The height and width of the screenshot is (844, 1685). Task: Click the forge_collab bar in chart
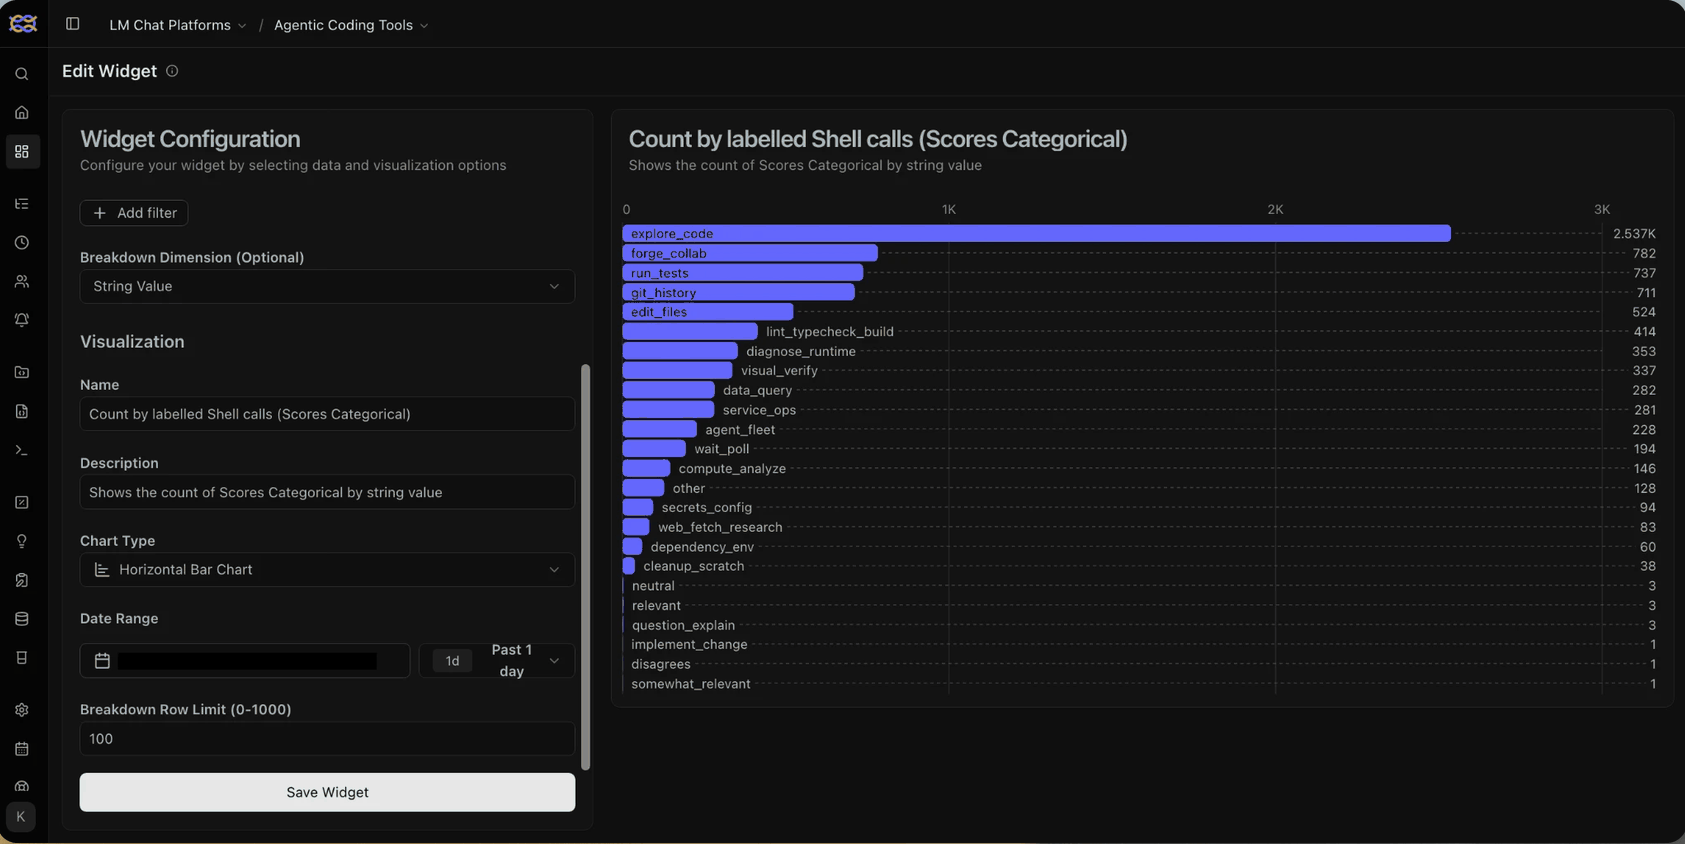coord(750,254)
